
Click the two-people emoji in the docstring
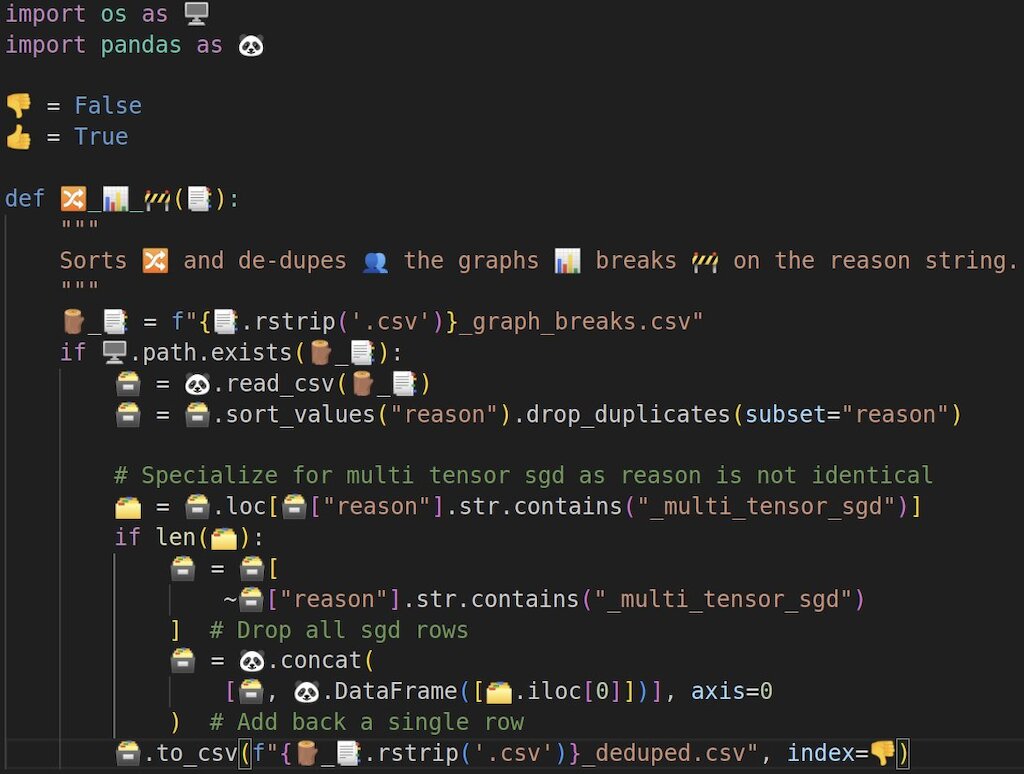[x=375, y=261]
